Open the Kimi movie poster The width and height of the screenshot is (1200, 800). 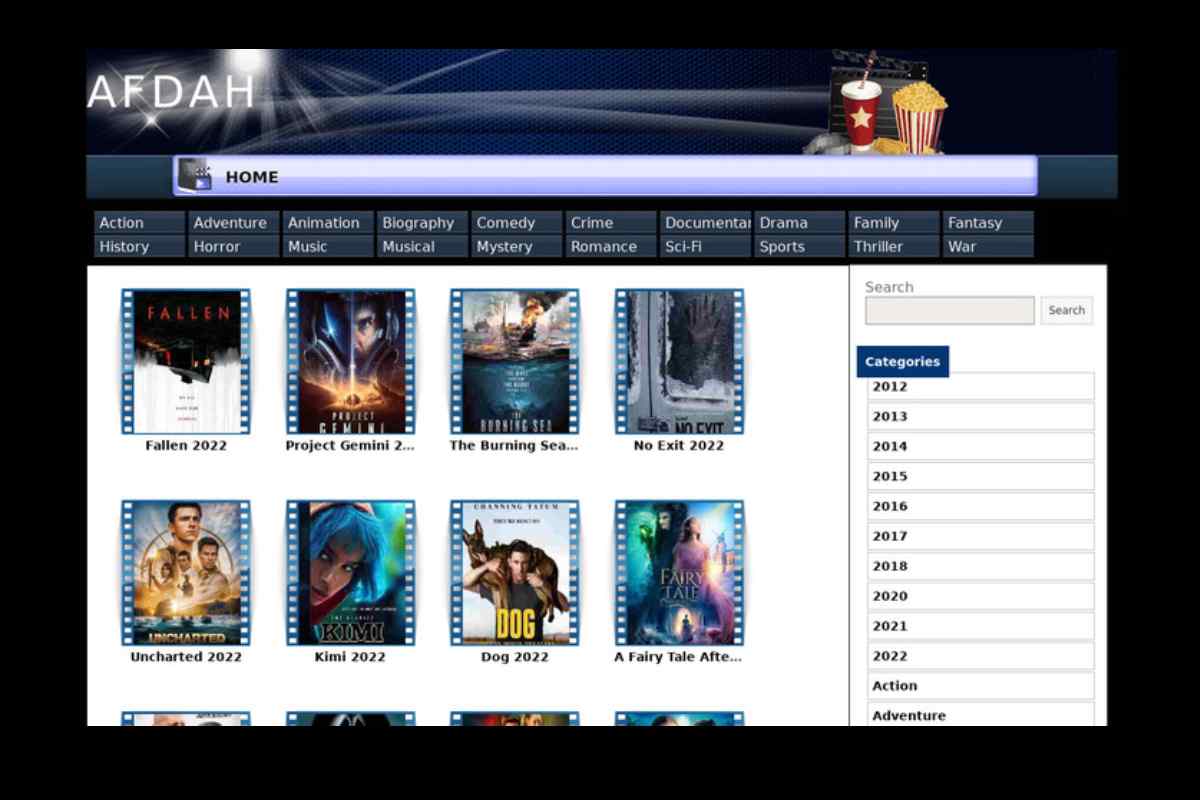[350, 573]
